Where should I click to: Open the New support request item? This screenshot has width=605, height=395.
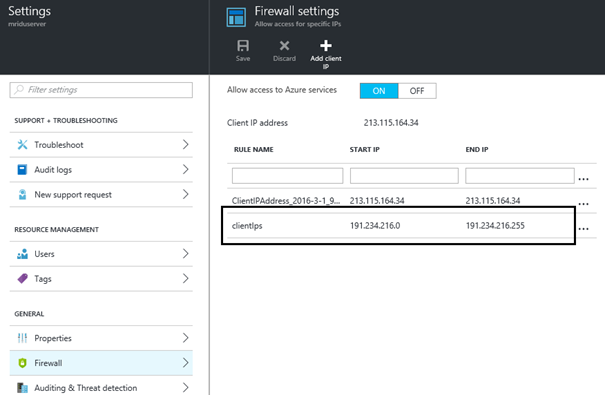click(101, 194)
